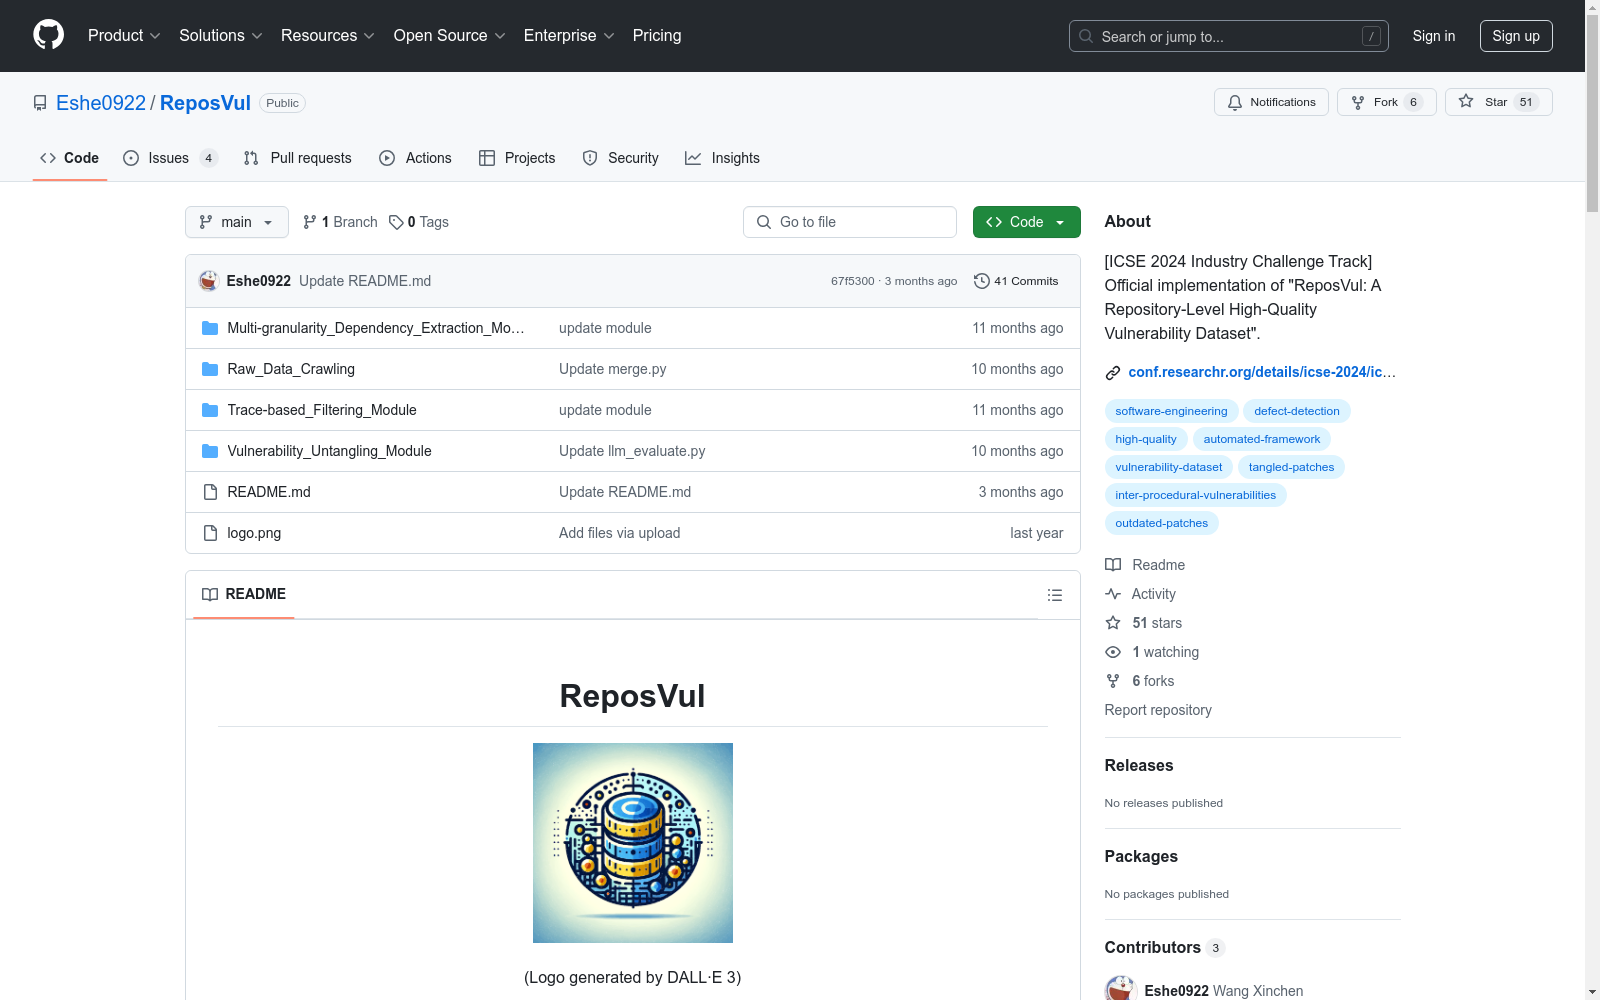Viewport: 1600px width, 1000px height.
Task: Click the eye icon beside 1 watching
Action: click(1113, 652)
